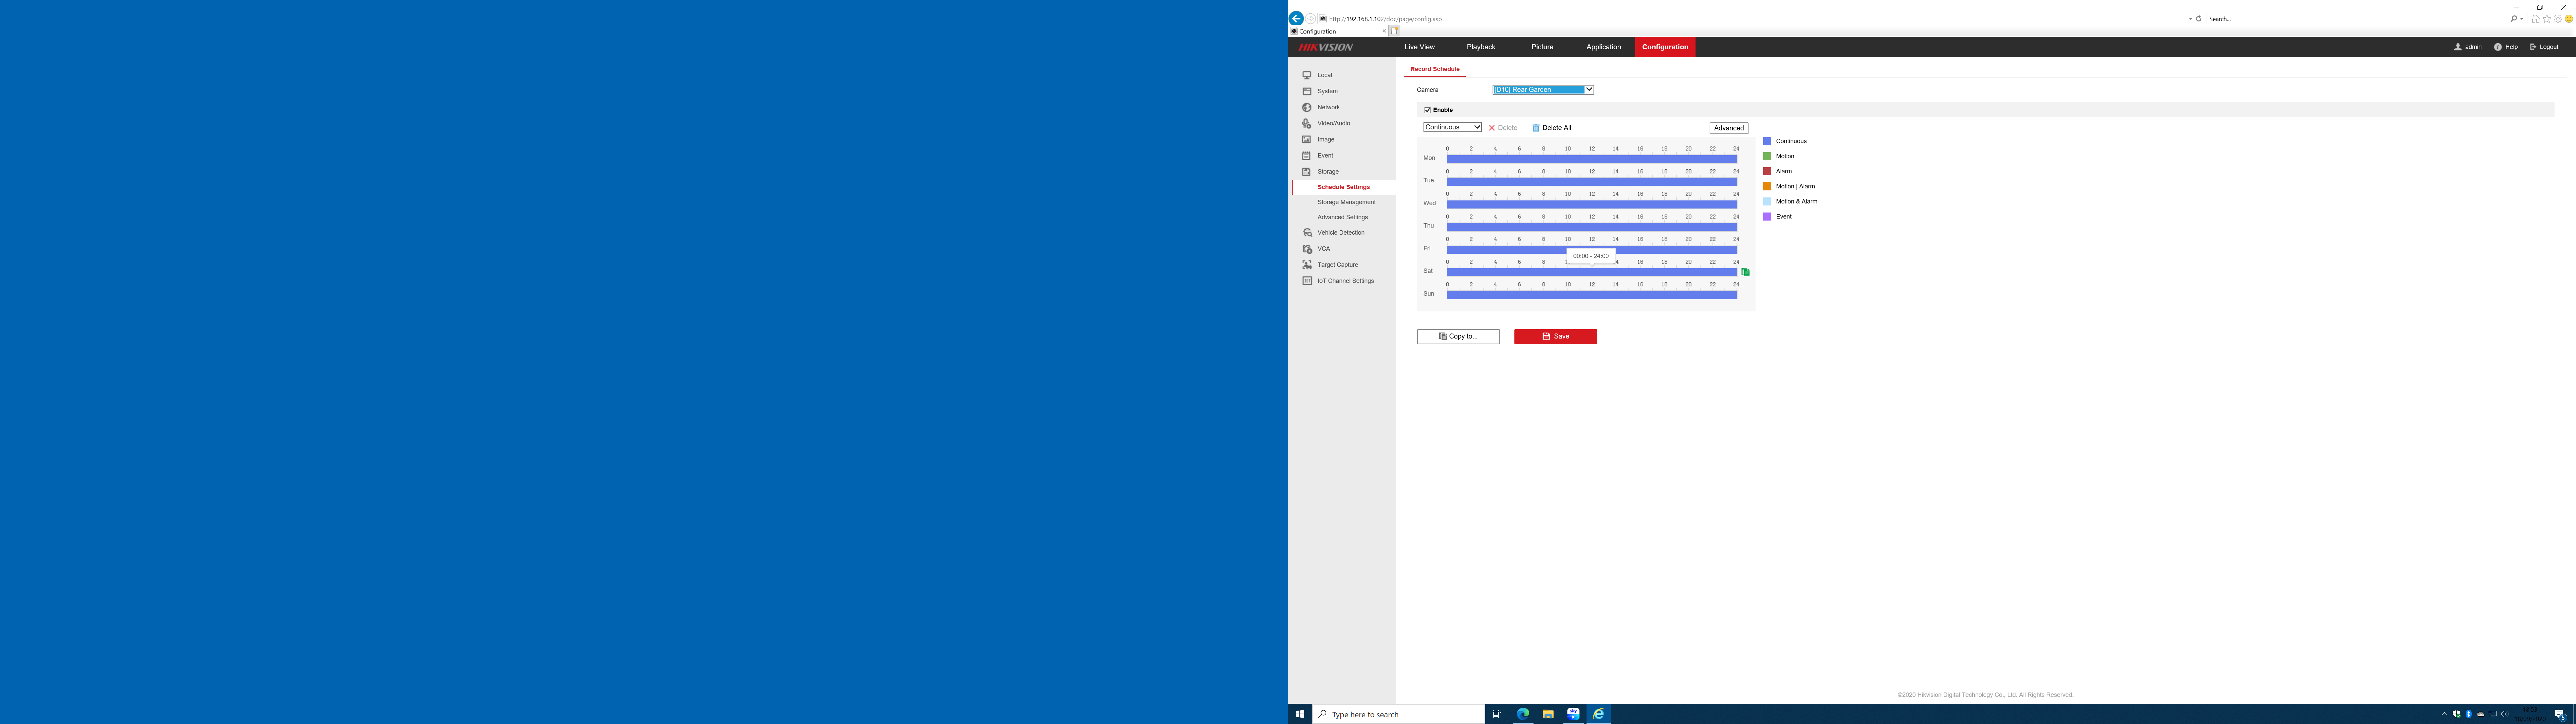Click the Delete All trash icon
Image resolution: width=2576 pixels, height=724 pixels.
[1536, 128]
